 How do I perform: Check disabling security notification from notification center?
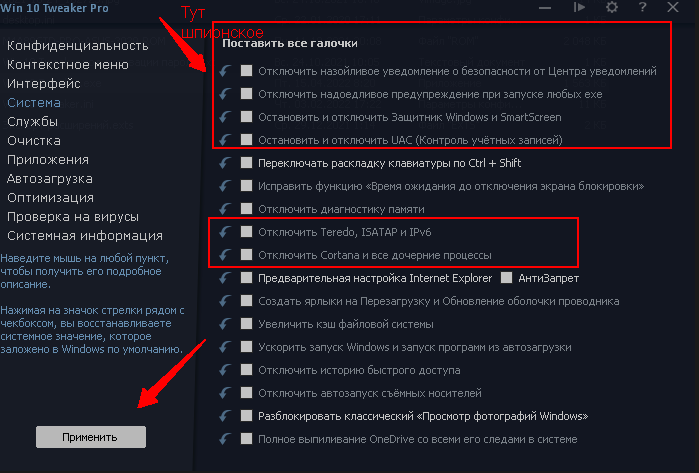[x=247, y=70]
